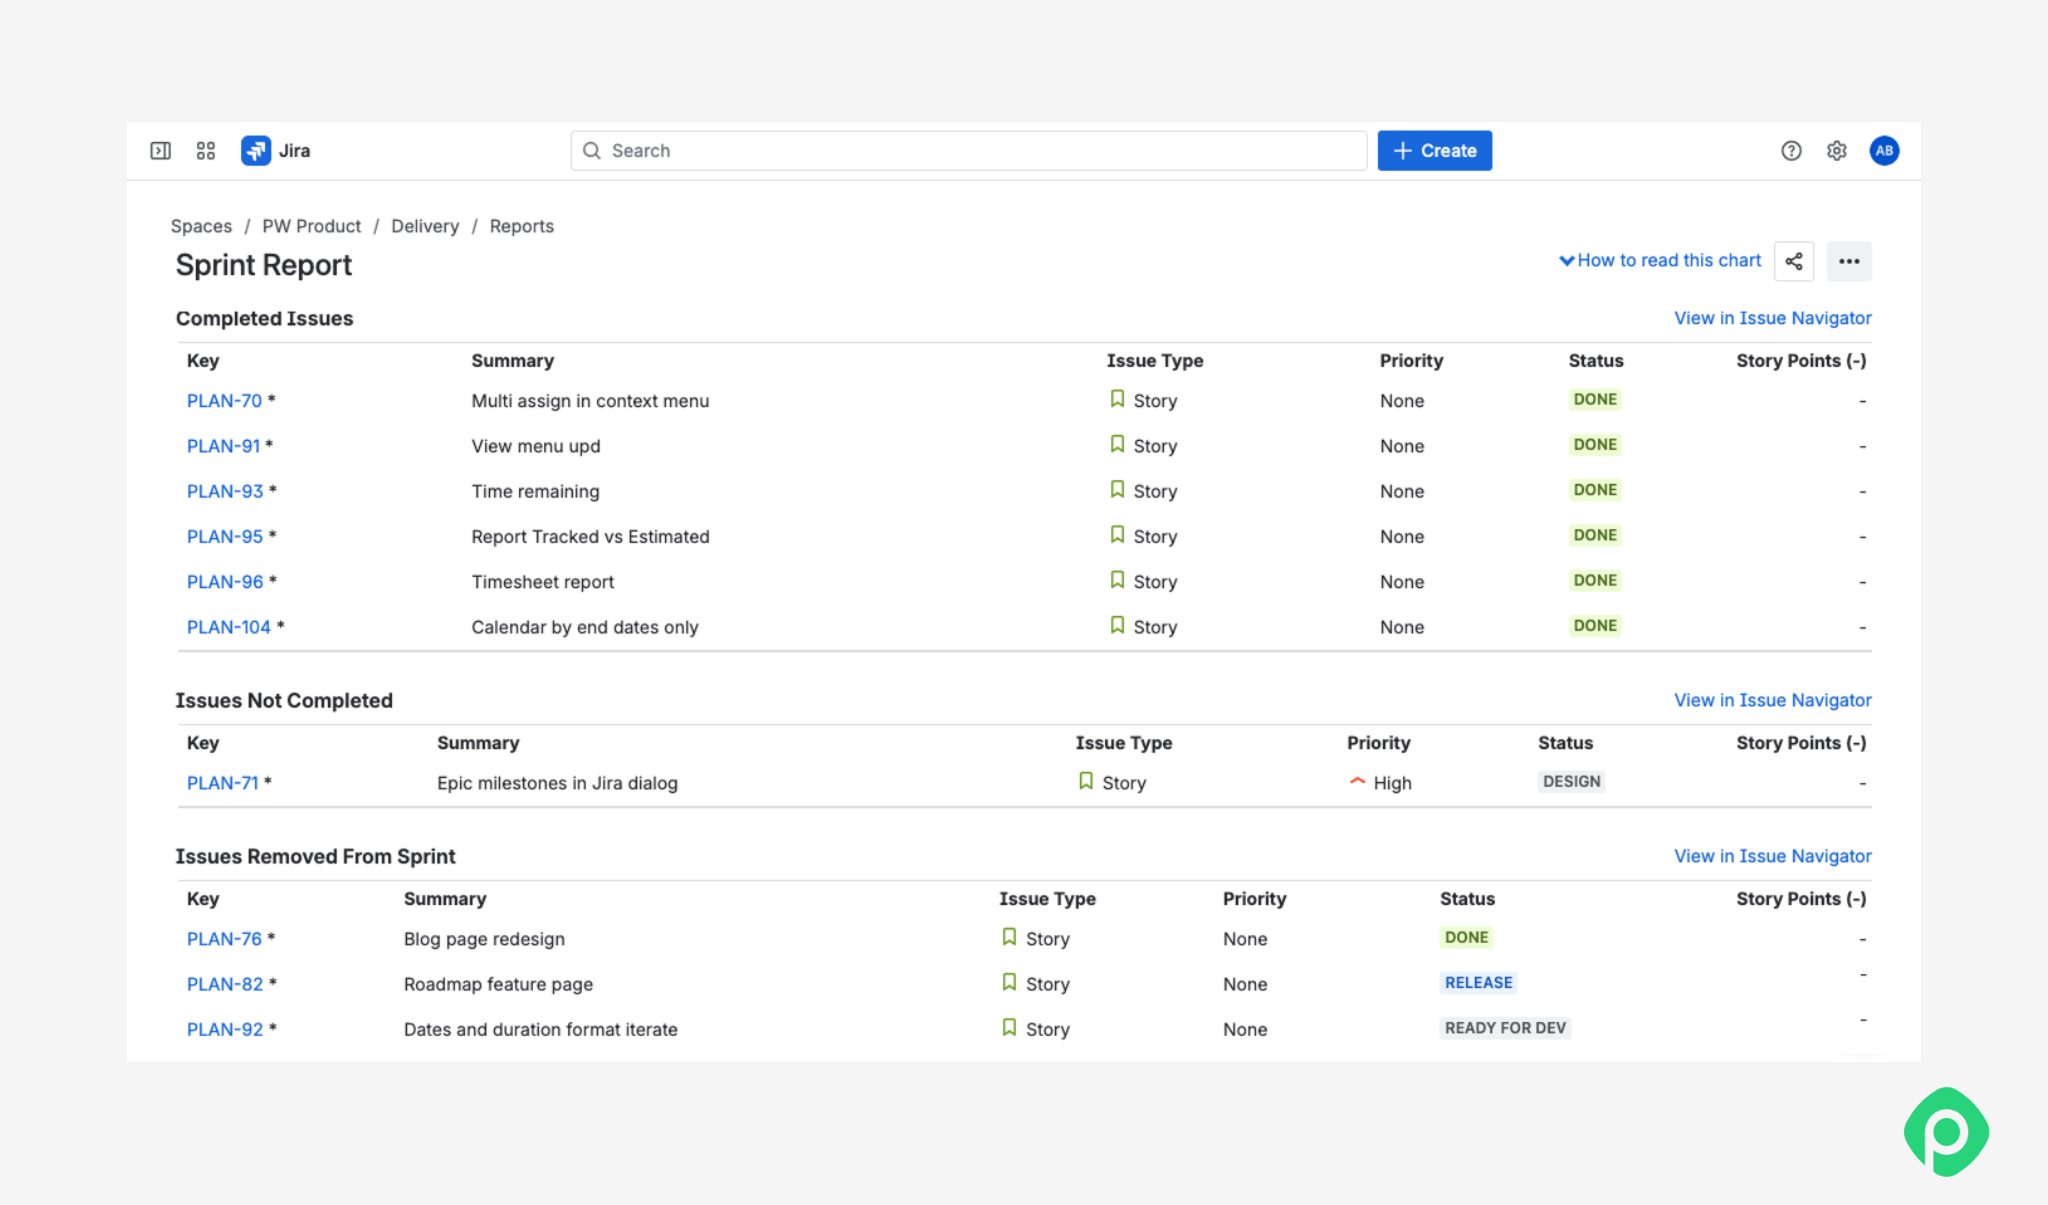Open the app switcher grid icon
This screenshot has height=1205, width=2048.
click(206, 151)
